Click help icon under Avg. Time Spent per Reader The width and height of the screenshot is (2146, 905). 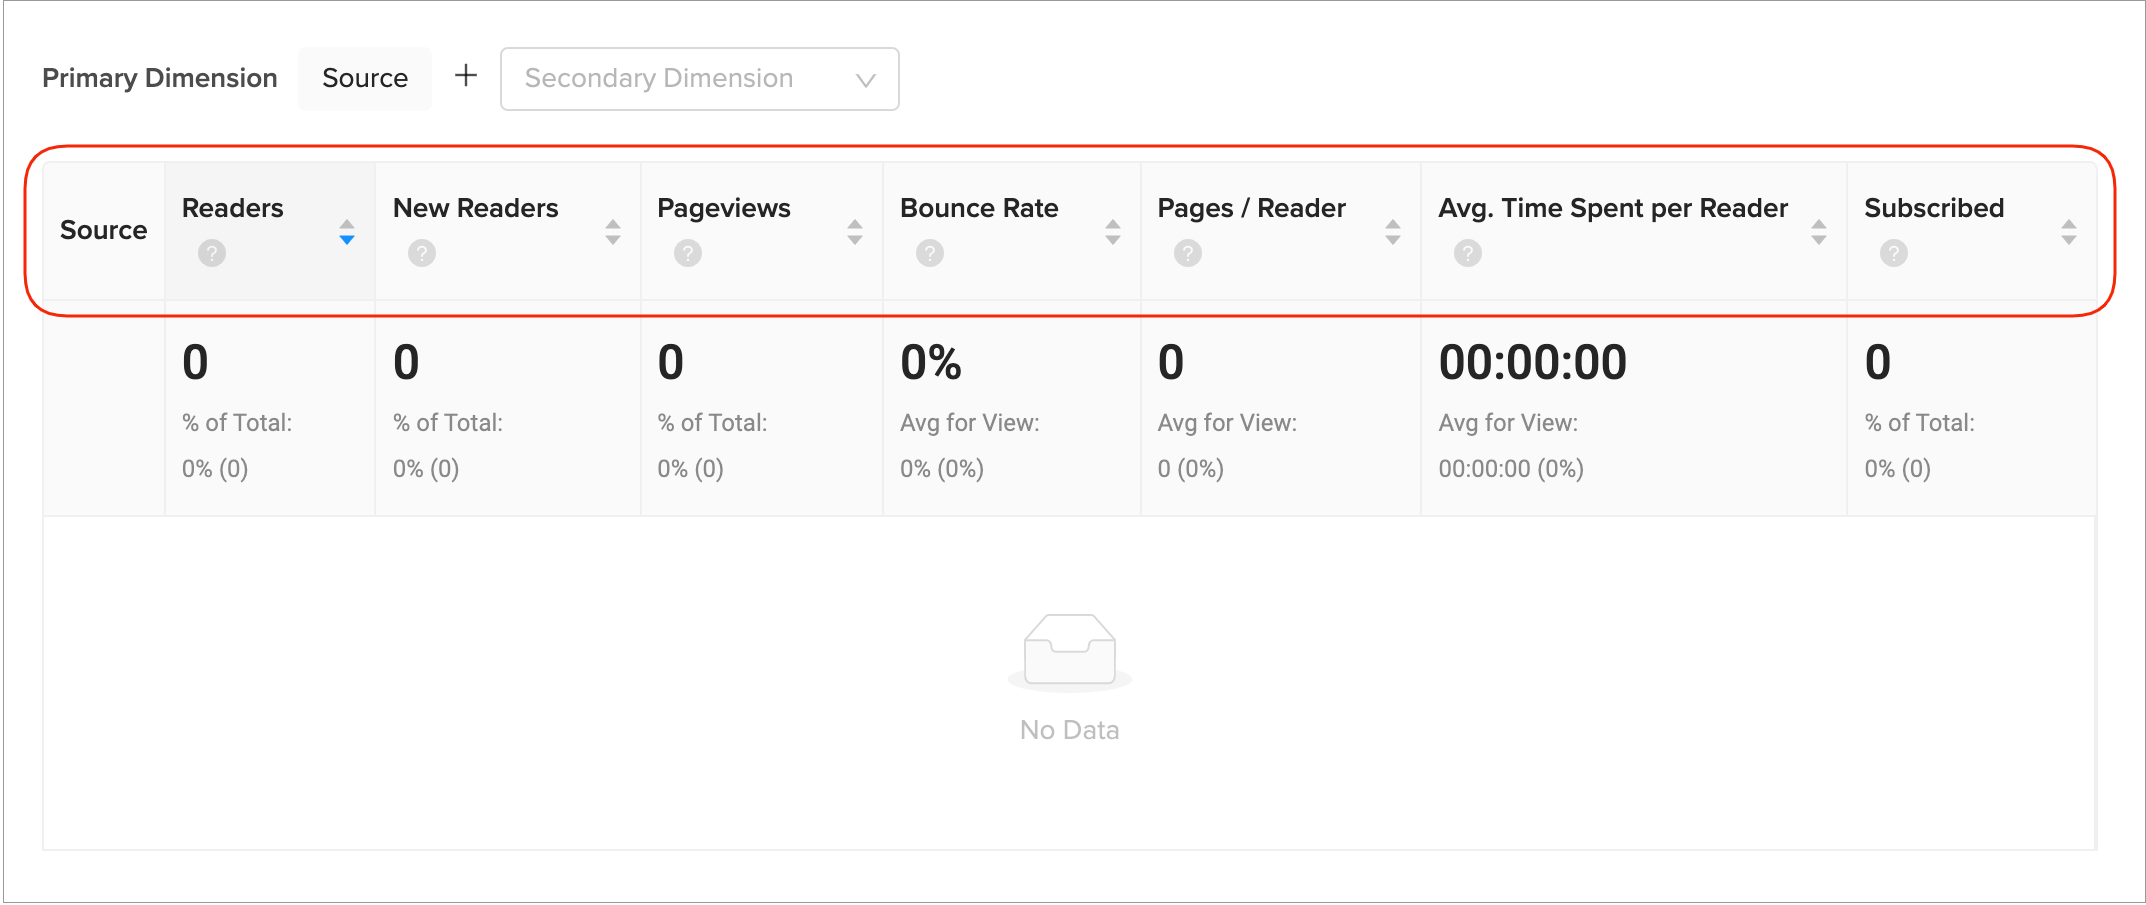1467,253
